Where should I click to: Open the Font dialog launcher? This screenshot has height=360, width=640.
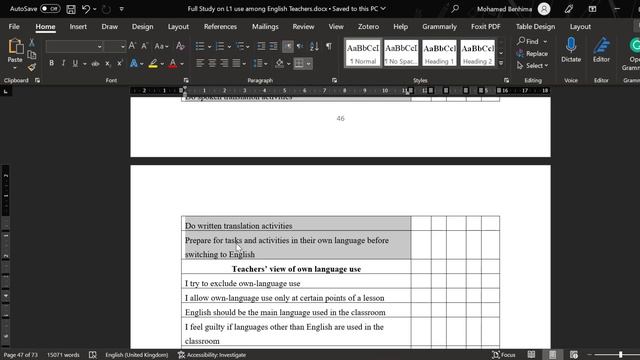tap(186, 80)
